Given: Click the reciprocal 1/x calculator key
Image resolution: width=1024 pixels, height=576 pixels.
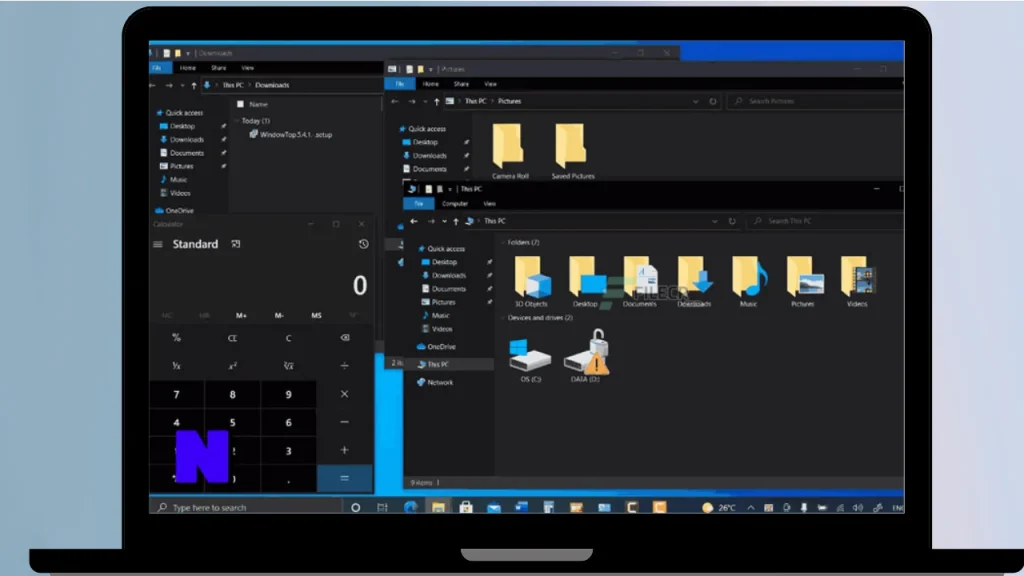Looking at the screenshot, I should click(176, 366).
